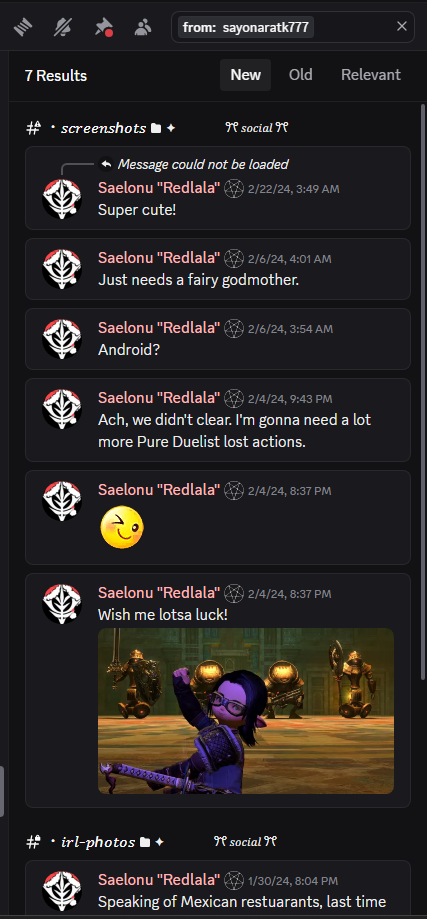Open the "Super cute!" message result
Image resolution: width=427 pixels, height=919 pixels.
[218, 188]
